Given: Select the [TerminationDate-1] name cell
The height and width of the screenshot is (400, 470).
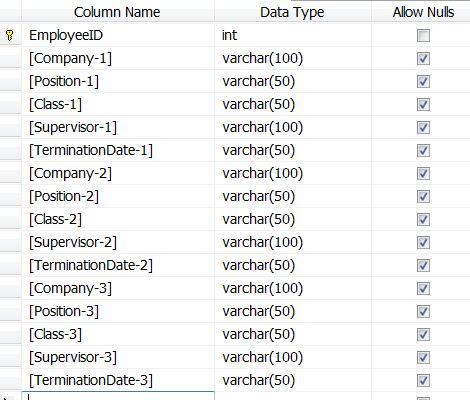Looking at the screenshot, I should (118, 150).
